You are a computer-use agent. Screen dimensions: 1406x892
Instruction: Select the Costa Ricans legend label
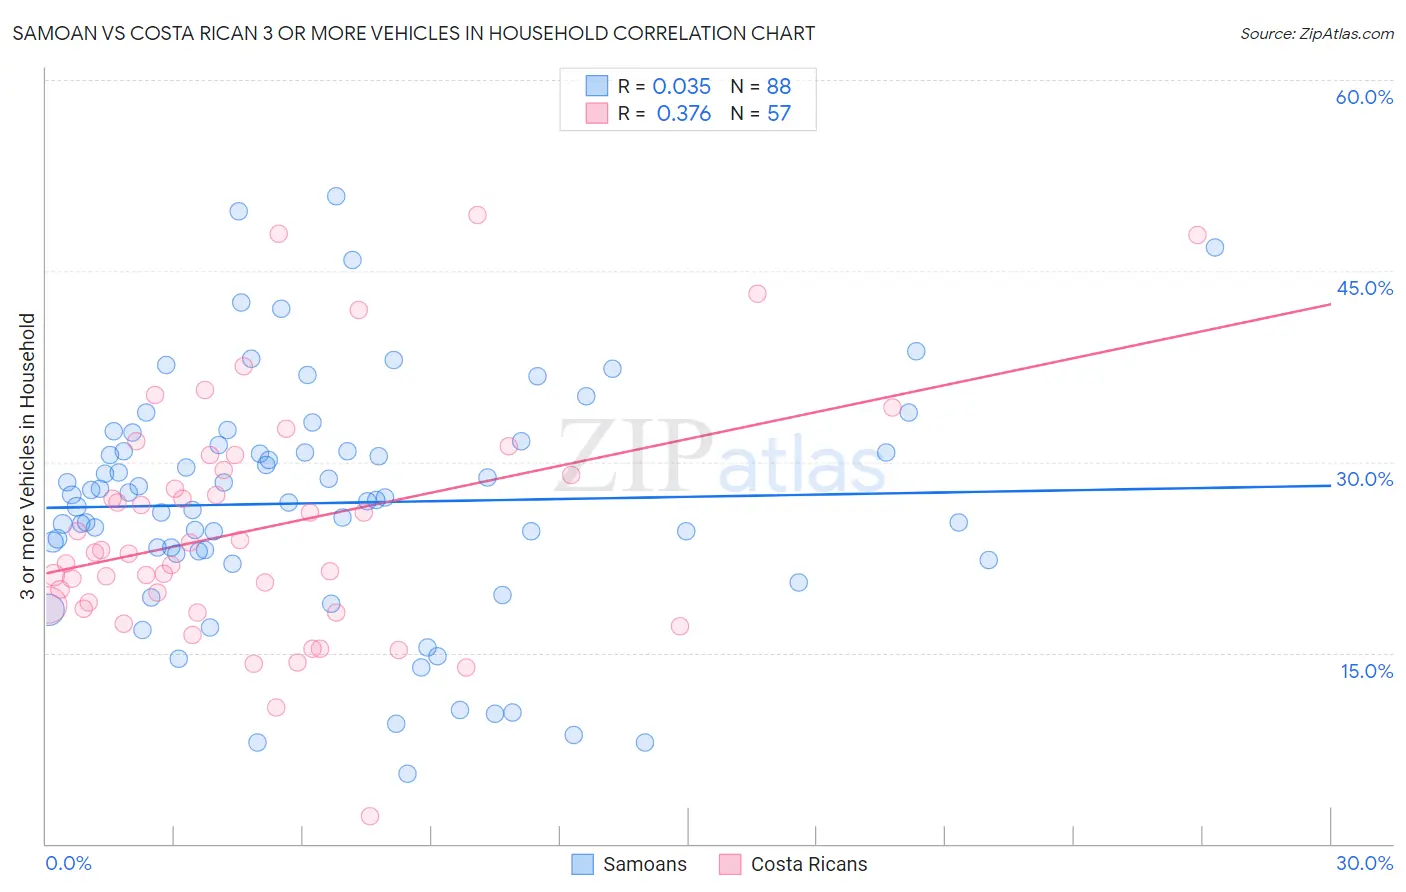point(809,864)
